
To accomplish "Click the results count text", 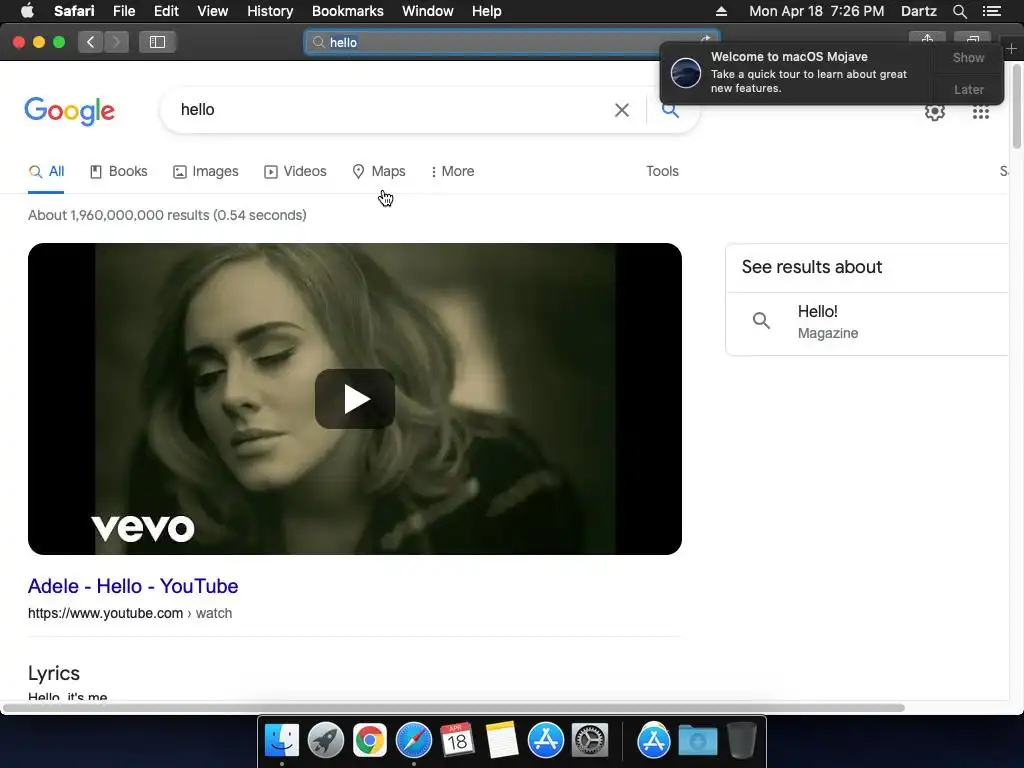I will 167,216.
